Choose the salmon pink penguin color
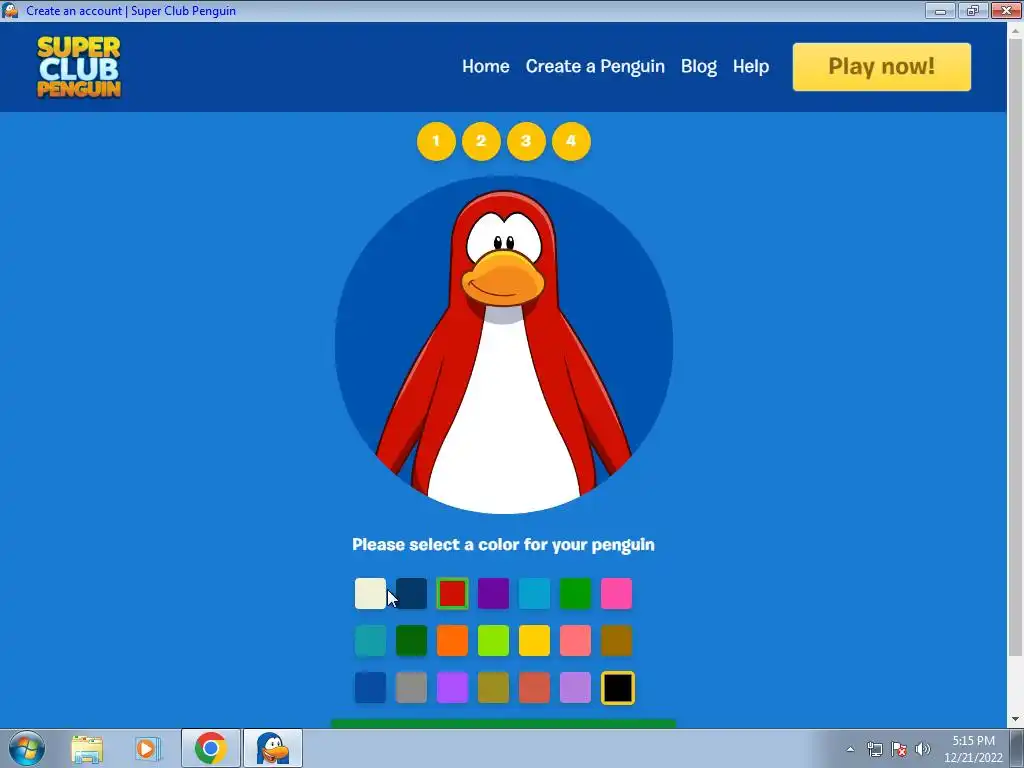1024x768 pixels. tap(575, 641)
